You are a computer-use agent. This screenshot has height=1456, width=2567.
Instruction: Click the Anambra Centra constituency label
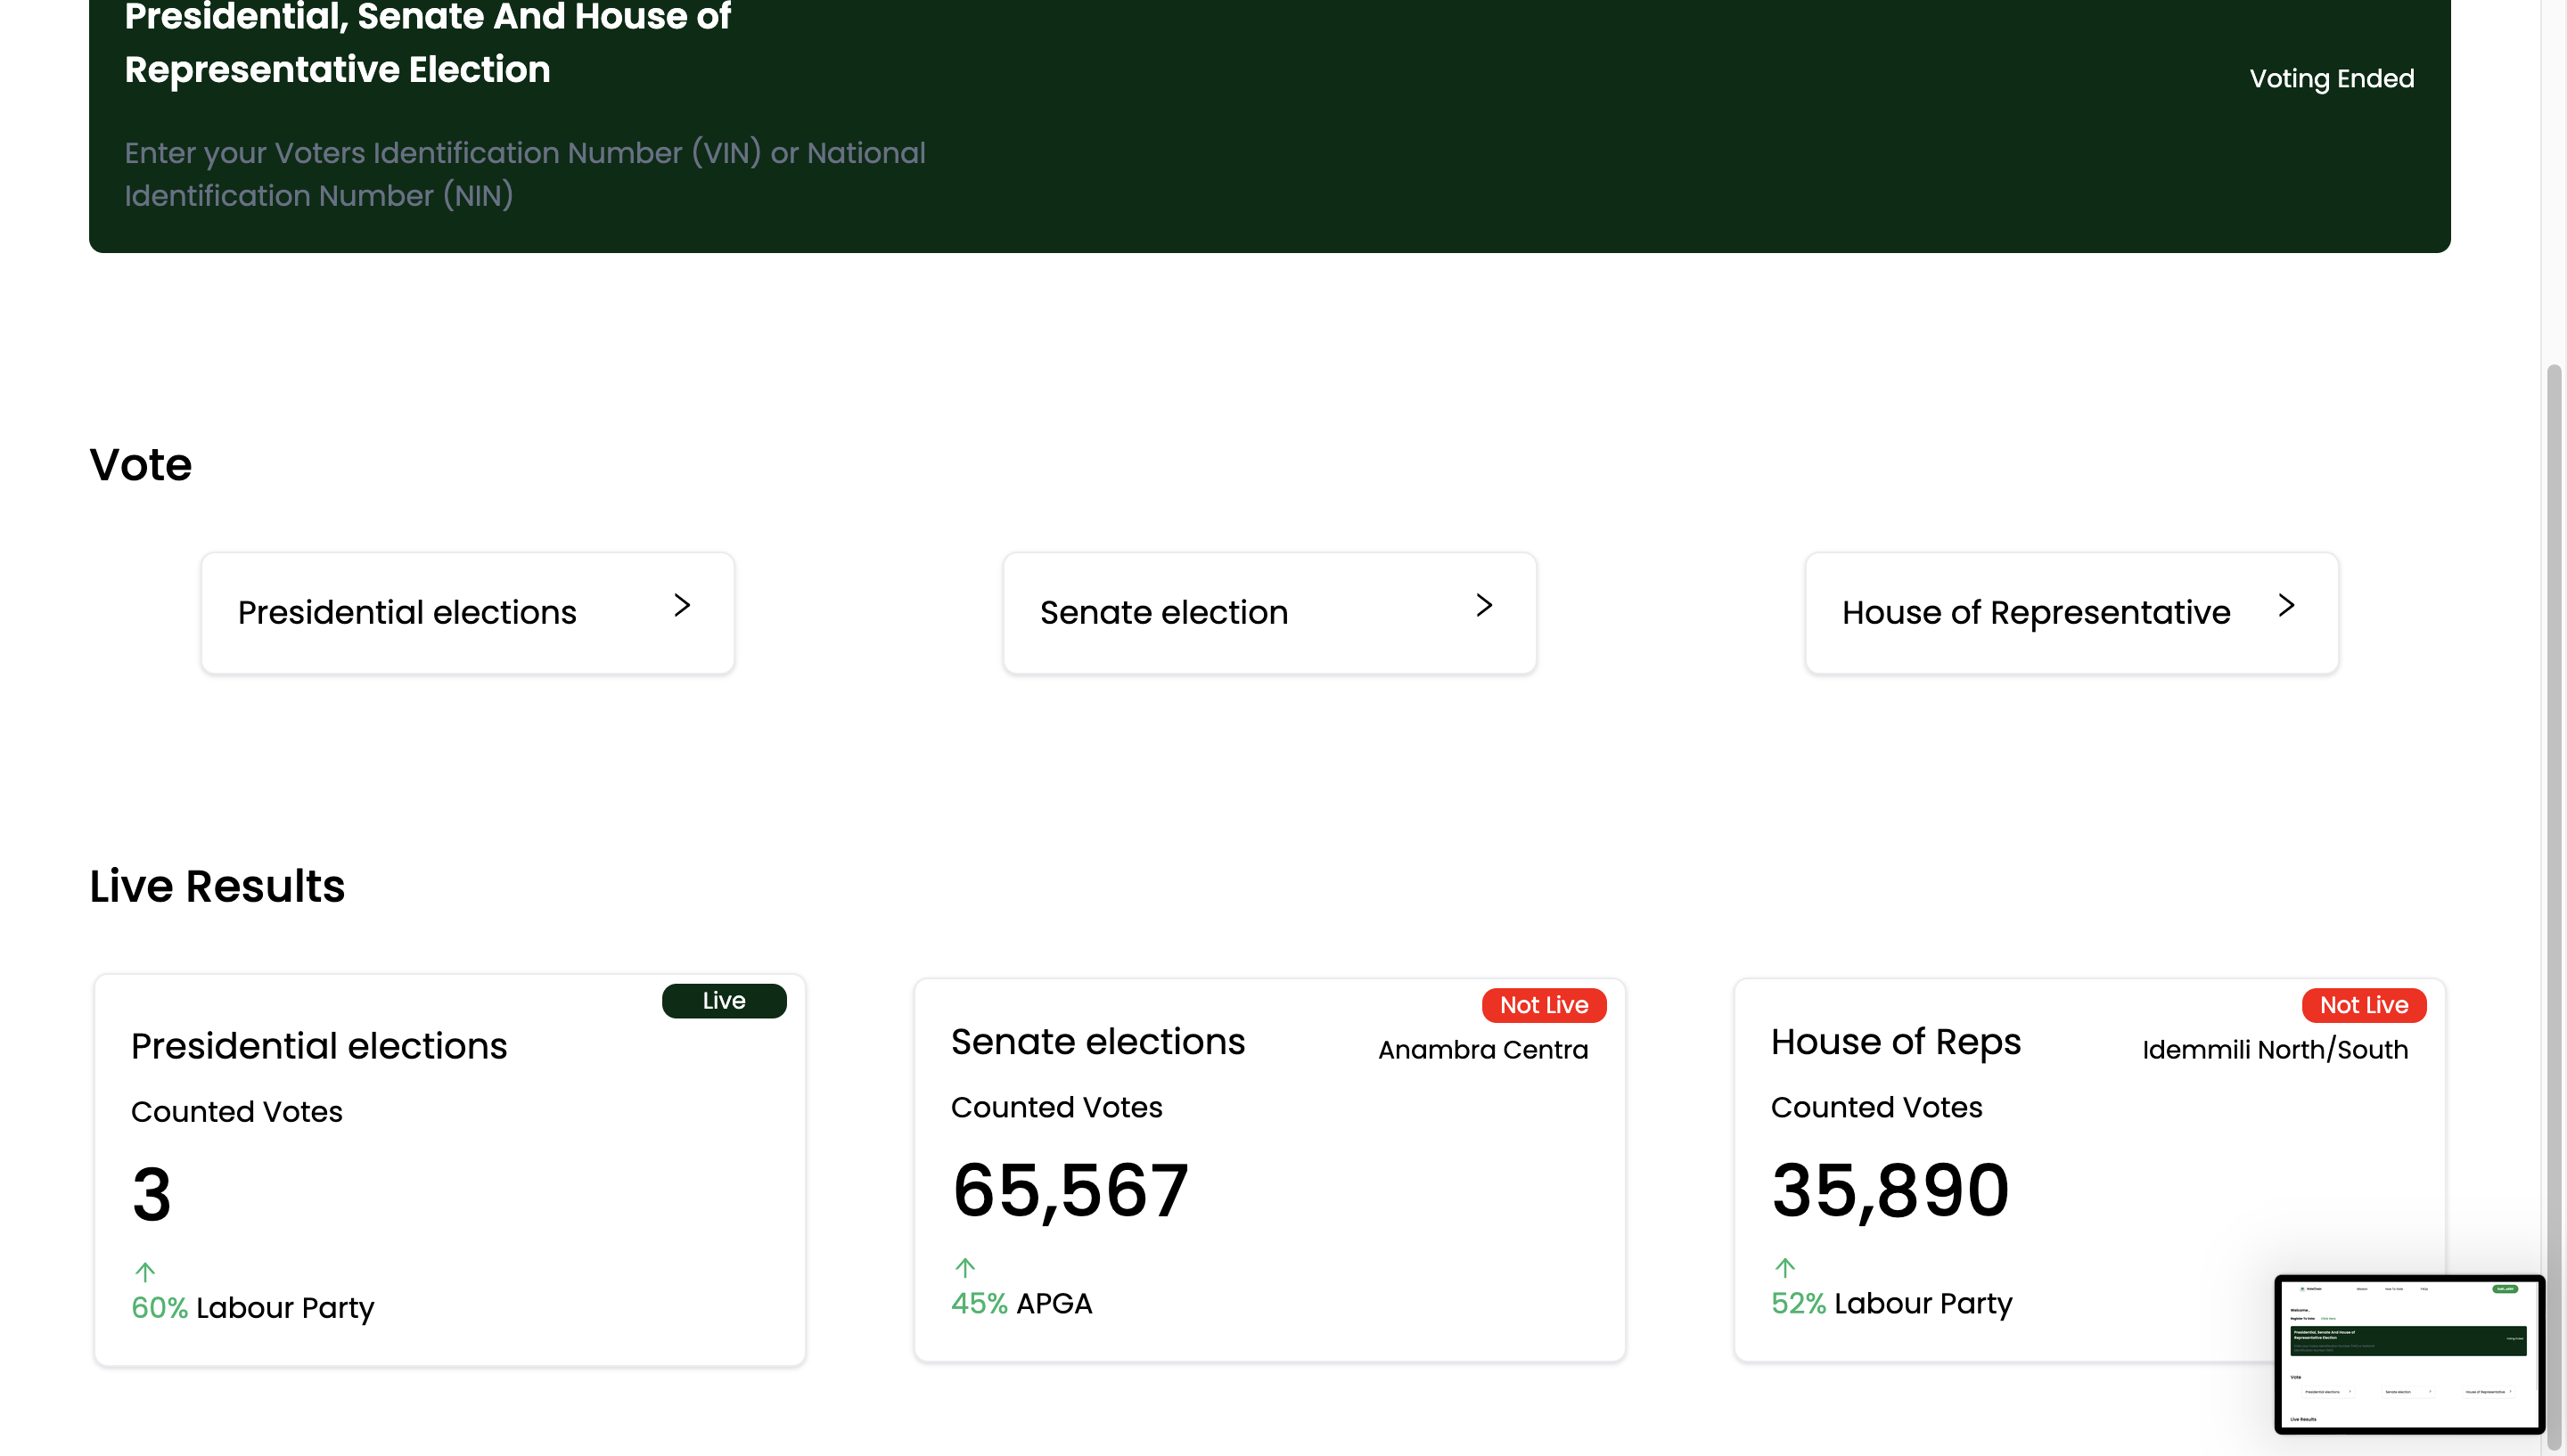(x=1483, y=1050)
